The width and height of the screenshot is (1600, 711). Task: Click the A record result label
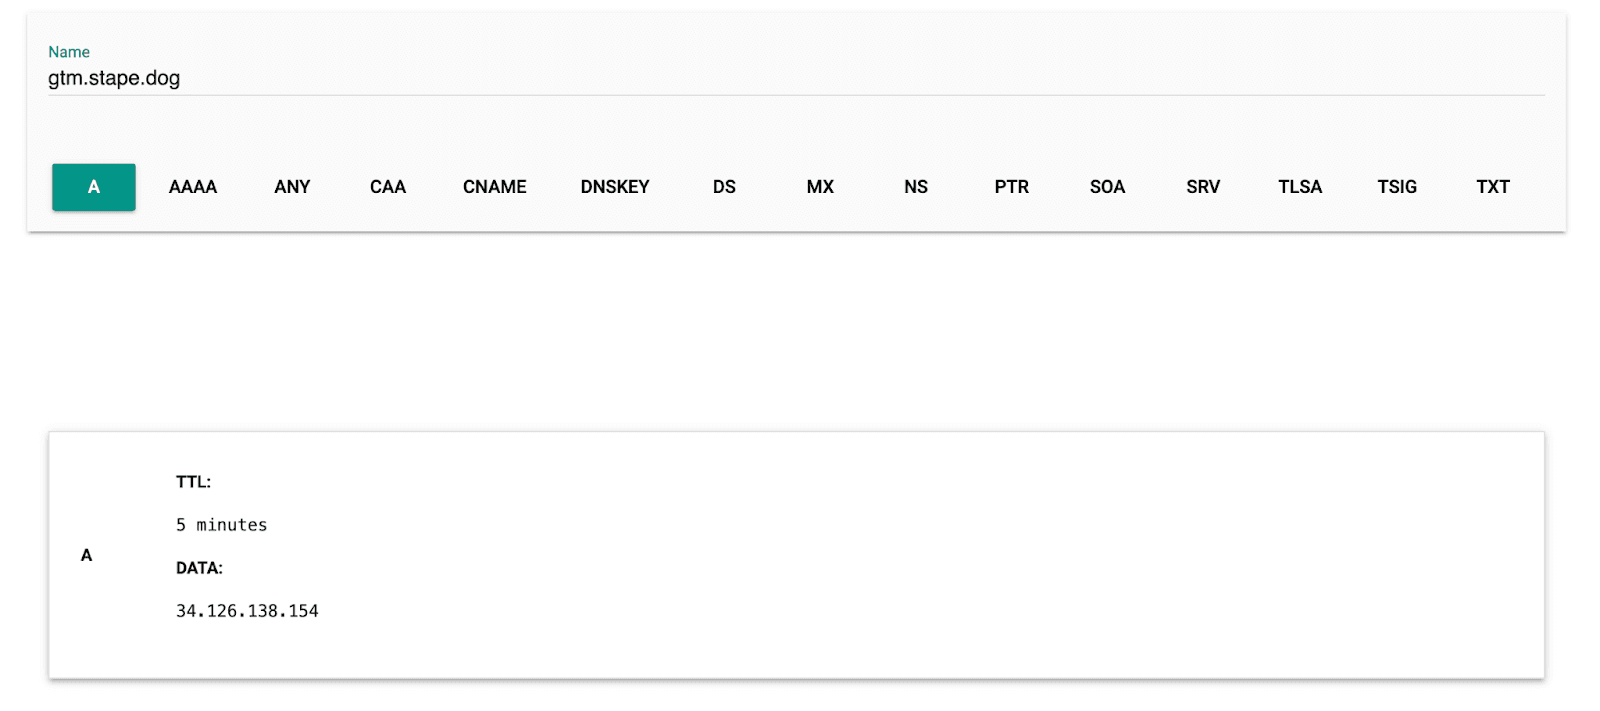point(87,555)
